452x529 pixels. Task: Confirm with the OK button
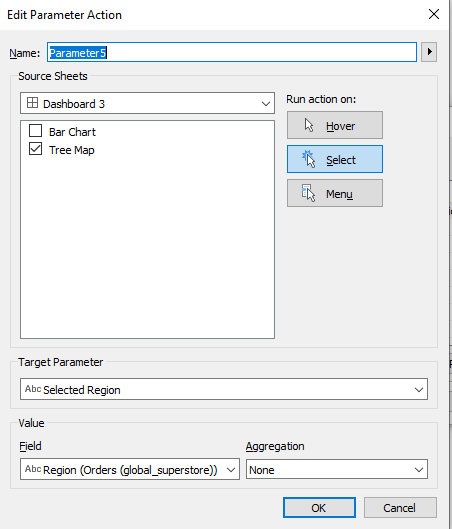[319, 507]
